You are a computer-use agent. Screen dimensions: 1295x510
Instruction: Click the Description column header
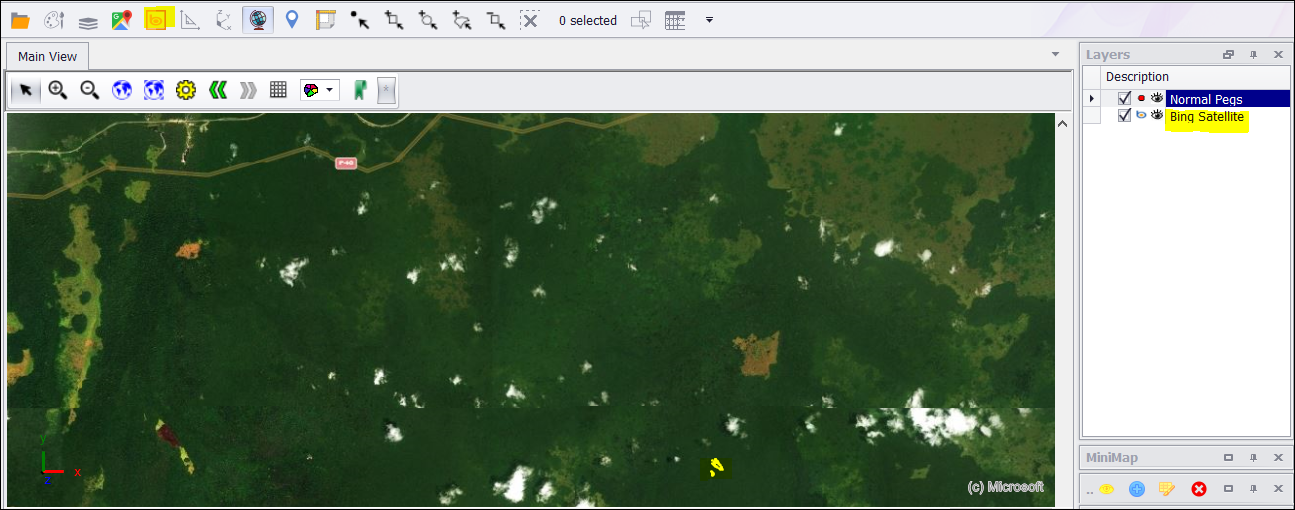[1137, 77]
